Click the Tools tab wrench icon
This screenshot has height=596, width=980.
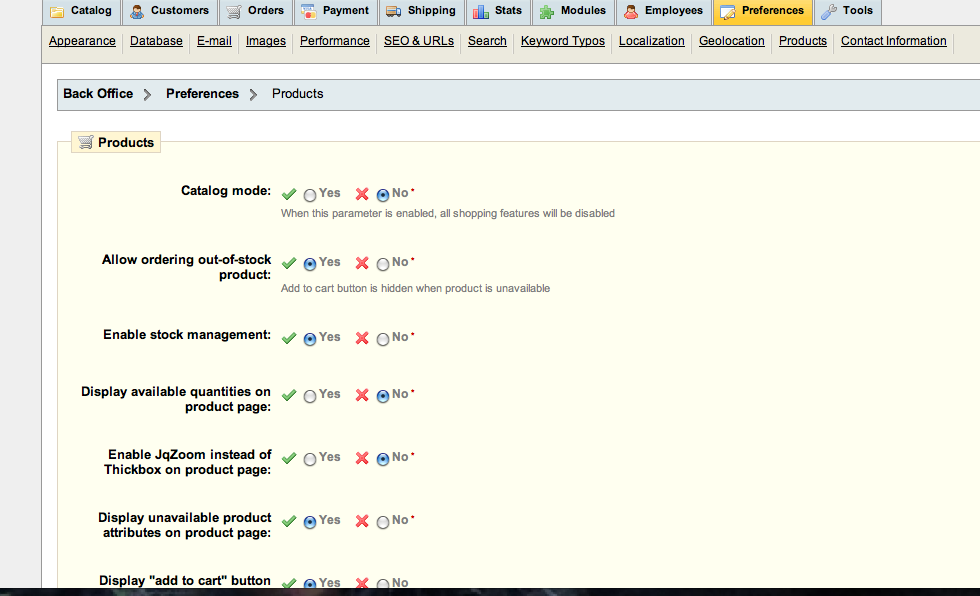pyautogui.click(x=829, y=11)
